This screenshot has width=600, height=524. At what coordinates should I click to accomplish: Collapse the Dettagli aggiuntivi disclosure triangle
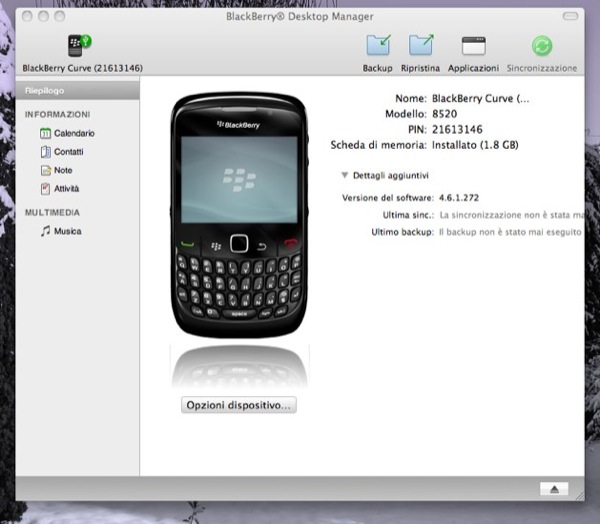[344, 175]
